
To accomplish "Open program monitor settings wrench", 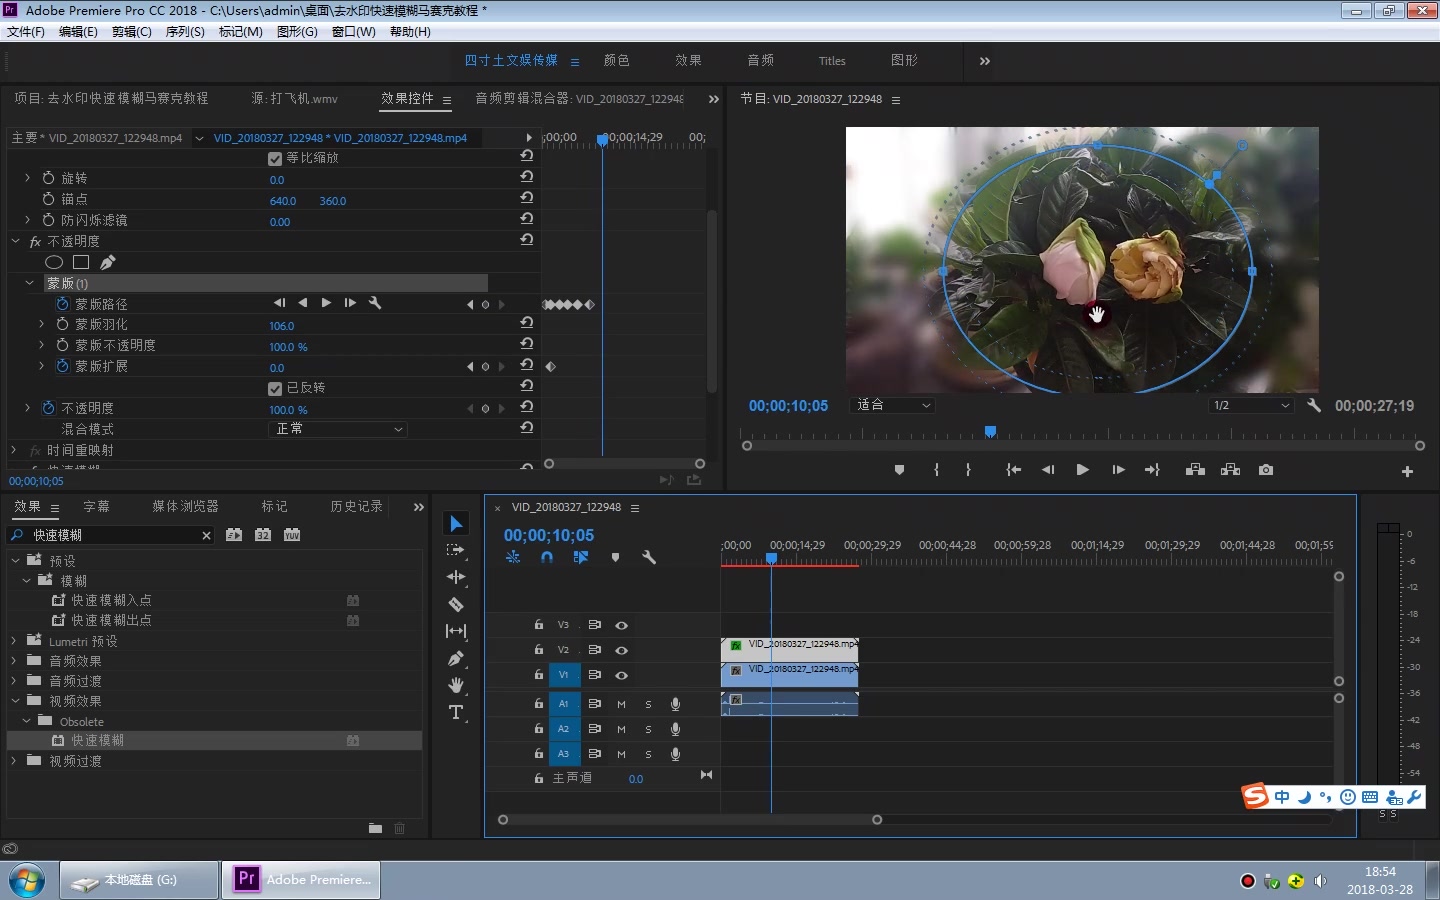I will tap(1314, 405).
